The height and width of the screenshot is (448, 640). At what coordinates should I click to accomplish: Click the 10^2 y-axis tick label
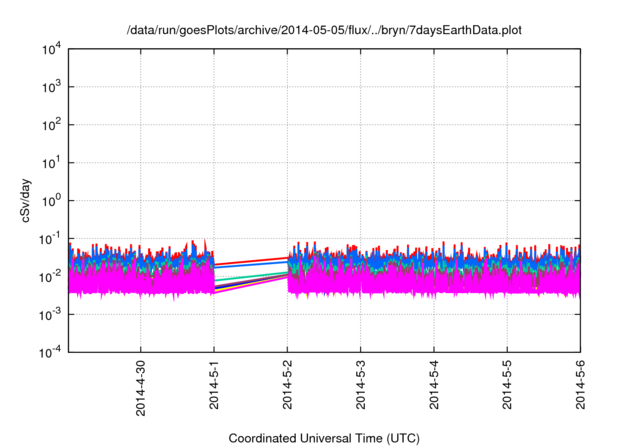tap(51, 125)
